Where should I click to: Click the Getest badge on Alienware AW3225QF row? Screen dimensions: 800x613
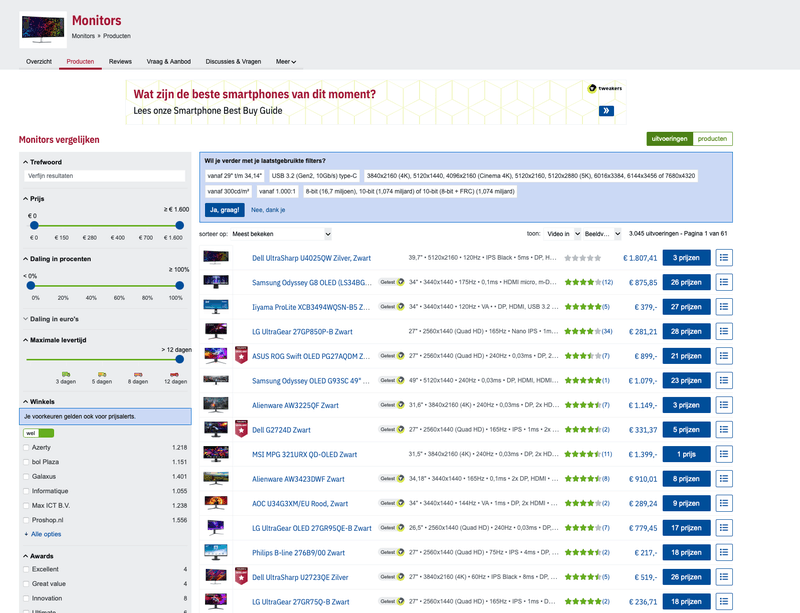[391, 405]
